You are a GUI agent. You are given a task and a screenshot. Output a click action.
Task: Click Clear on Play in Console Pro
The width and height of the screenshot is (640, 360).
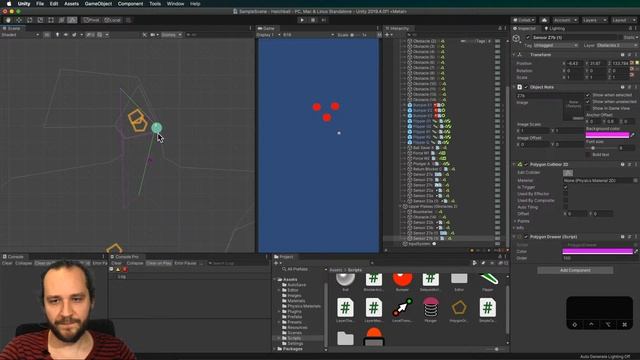(x=159, y=263)
